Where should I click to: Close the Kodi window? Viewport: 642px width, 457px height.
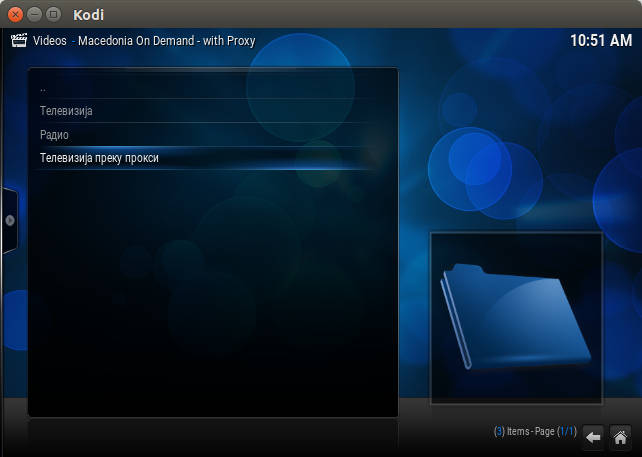15,14
